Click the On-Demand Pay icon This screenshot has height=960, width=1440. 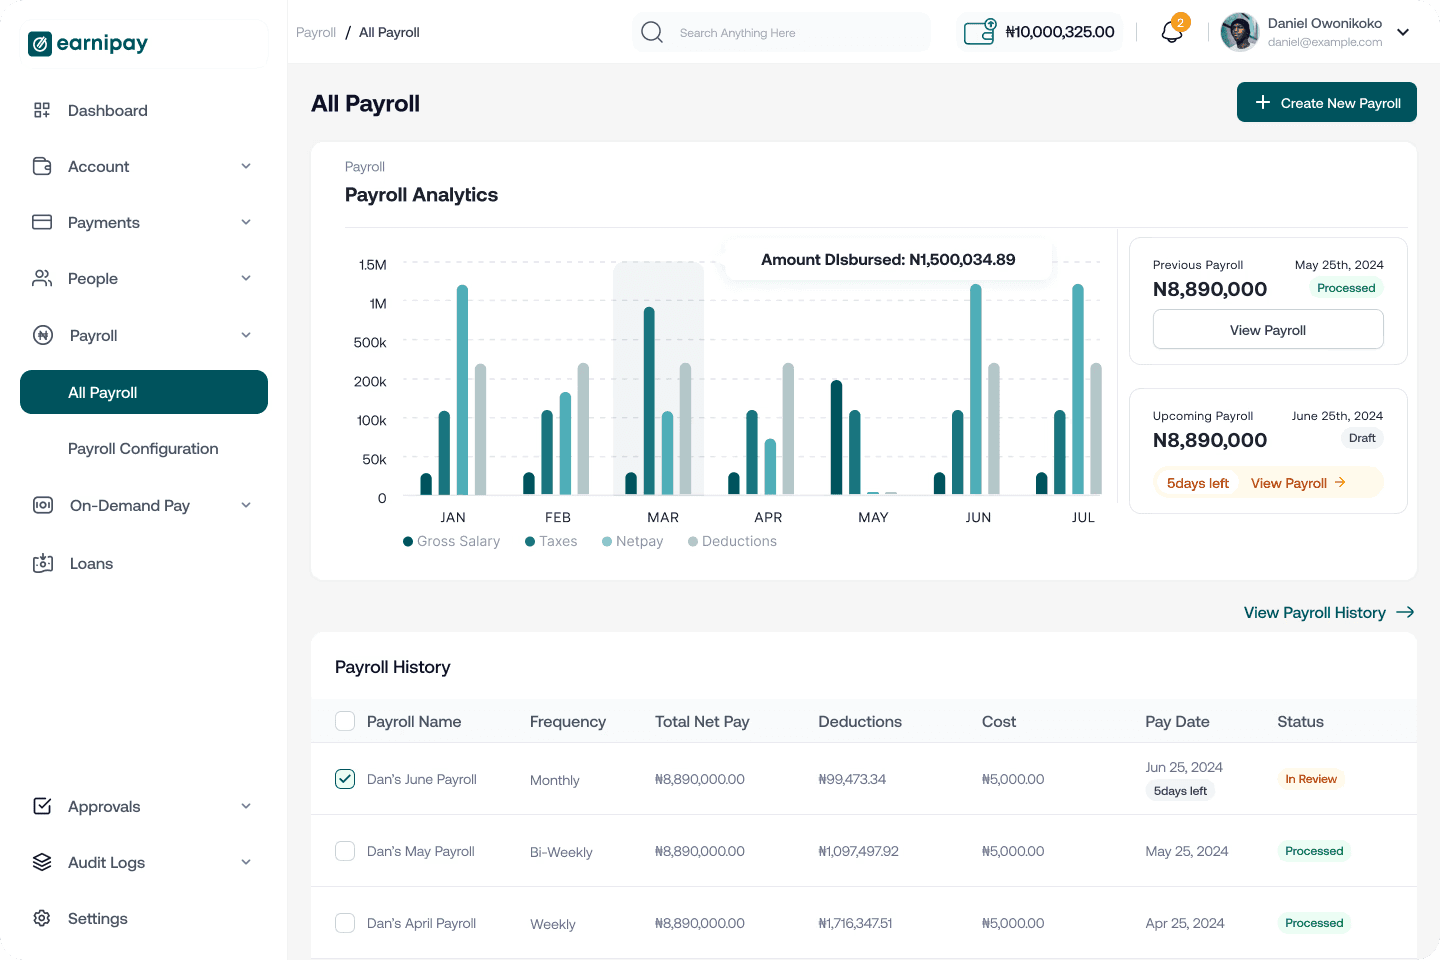(x=43, y=505)
